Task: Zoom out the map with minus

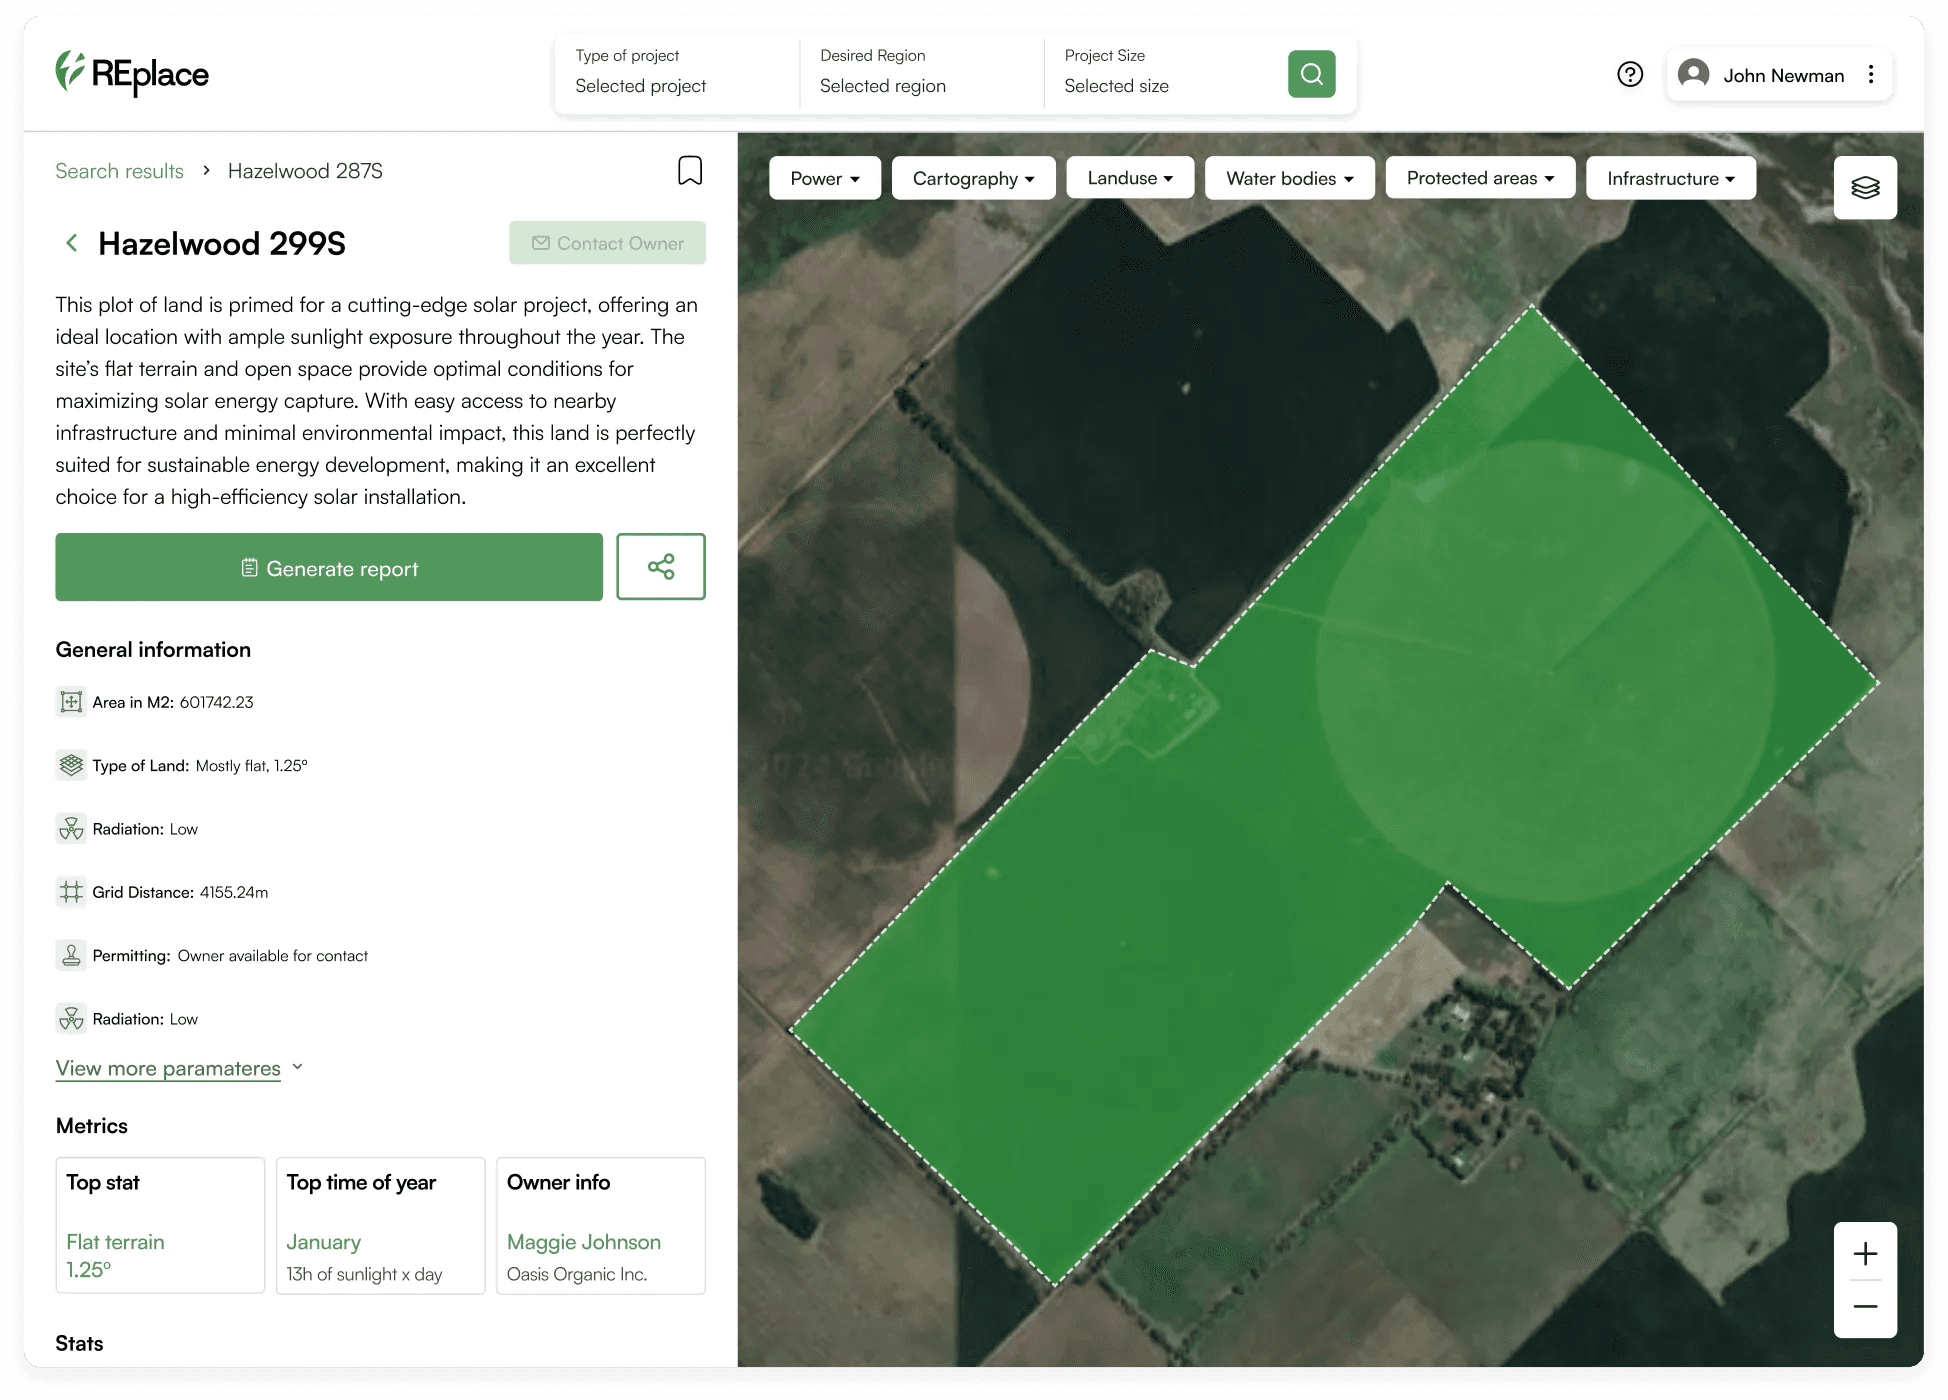Action: pyautogui.click(x=1865, y=1307)
